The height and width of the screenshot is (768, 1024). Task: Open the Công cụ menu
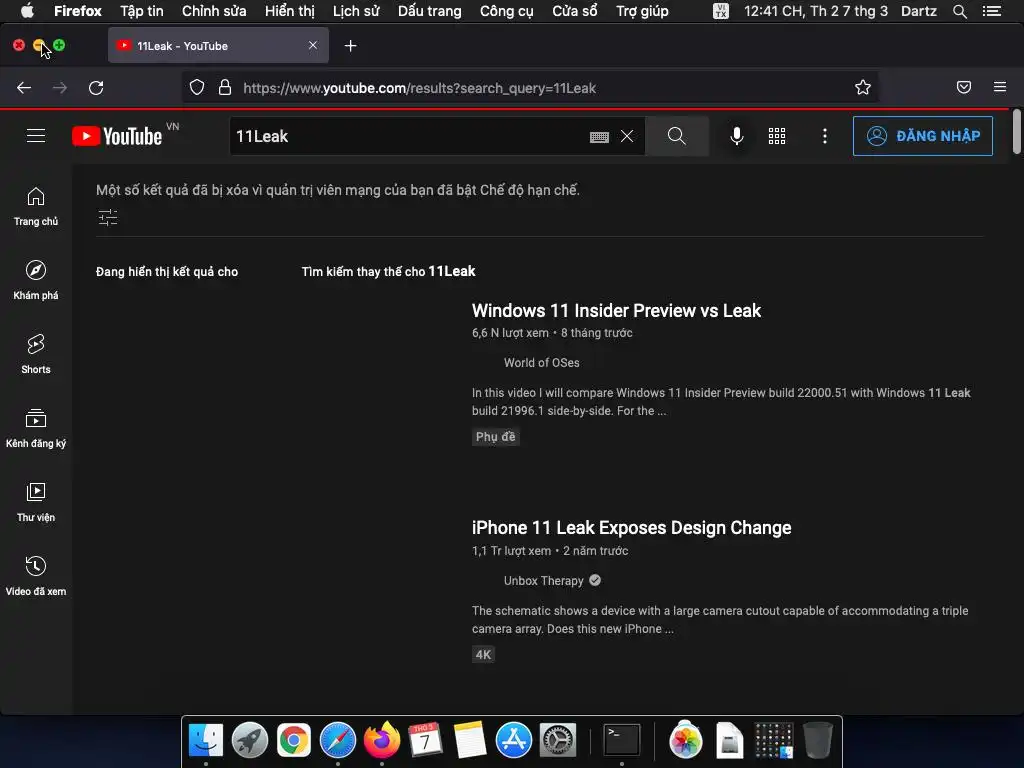(x=507, y=11)
